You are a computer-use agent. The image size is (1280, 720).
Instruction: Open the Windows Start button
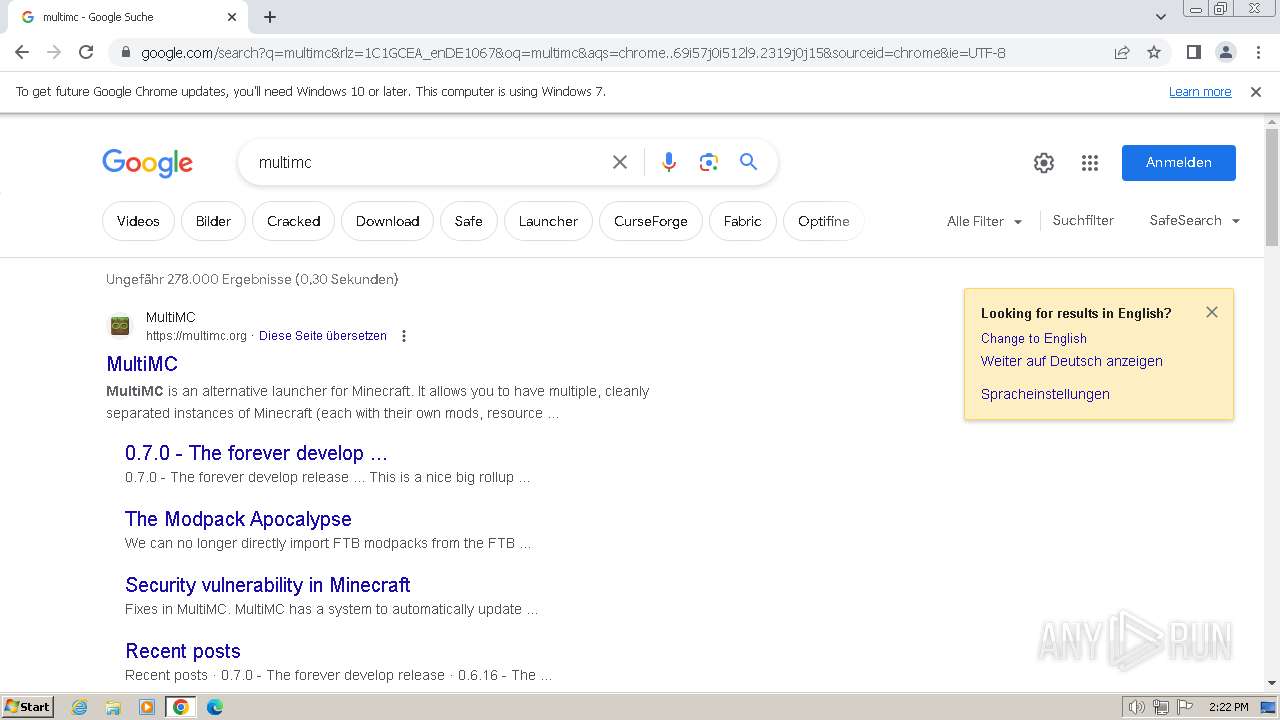(x=28, y=706)
